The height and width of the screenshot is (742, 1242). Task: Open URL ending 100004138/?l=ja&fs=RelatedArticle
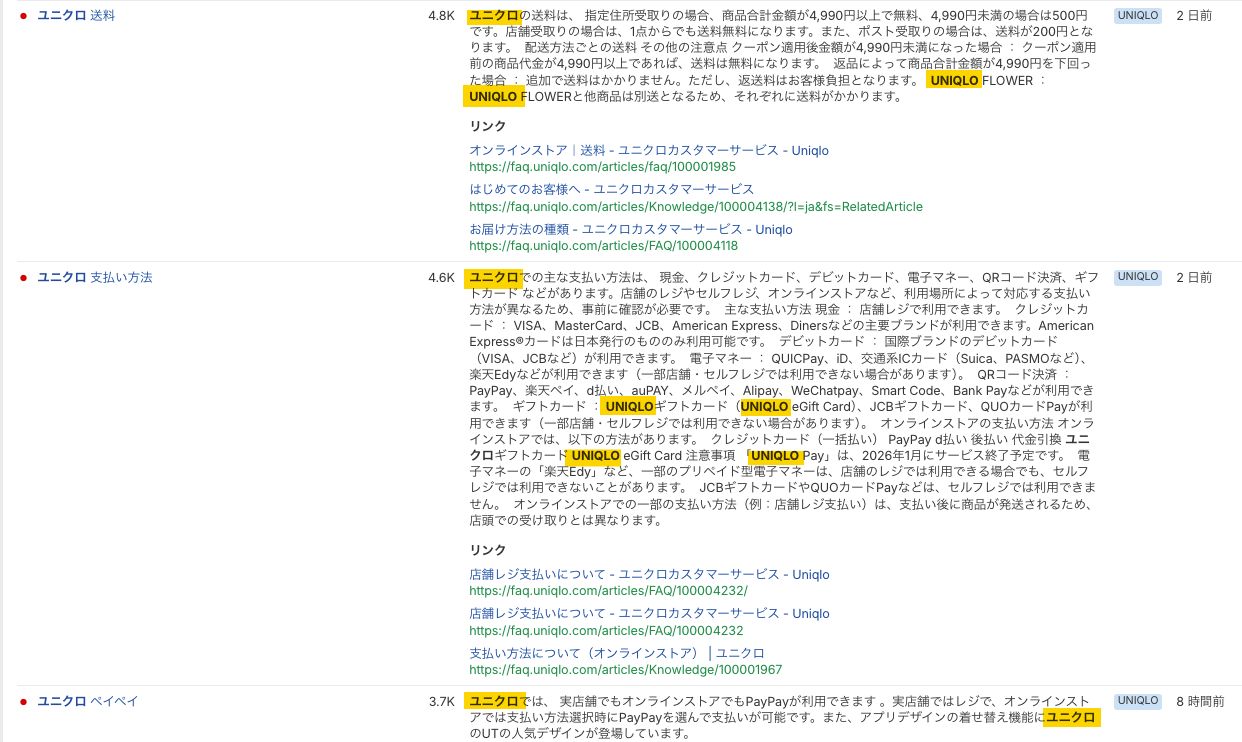coord(696,207)
